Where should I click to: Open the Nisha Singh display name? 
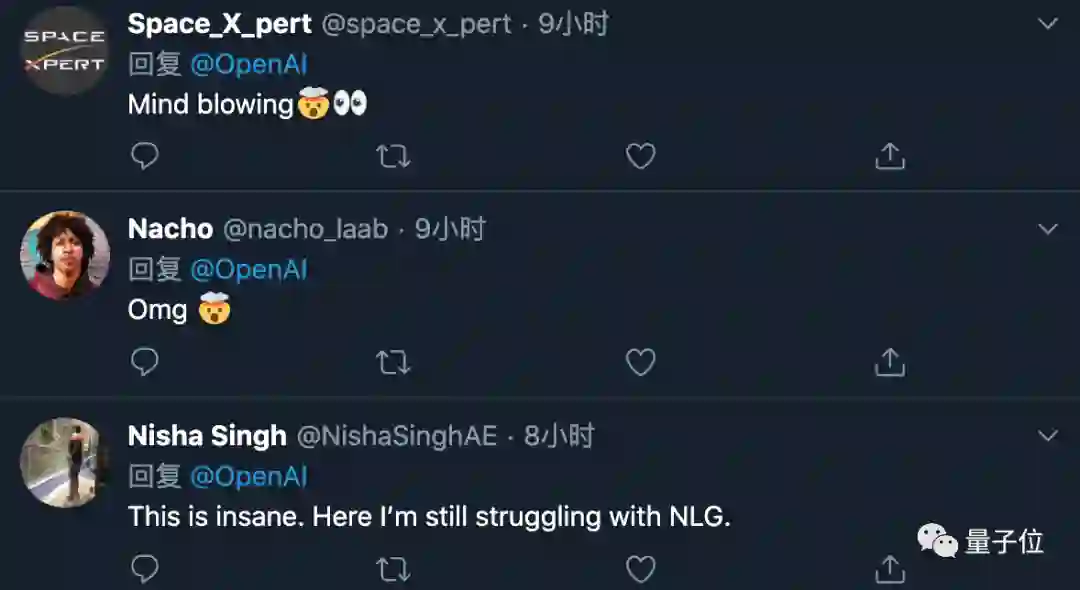tap(207, 436)
